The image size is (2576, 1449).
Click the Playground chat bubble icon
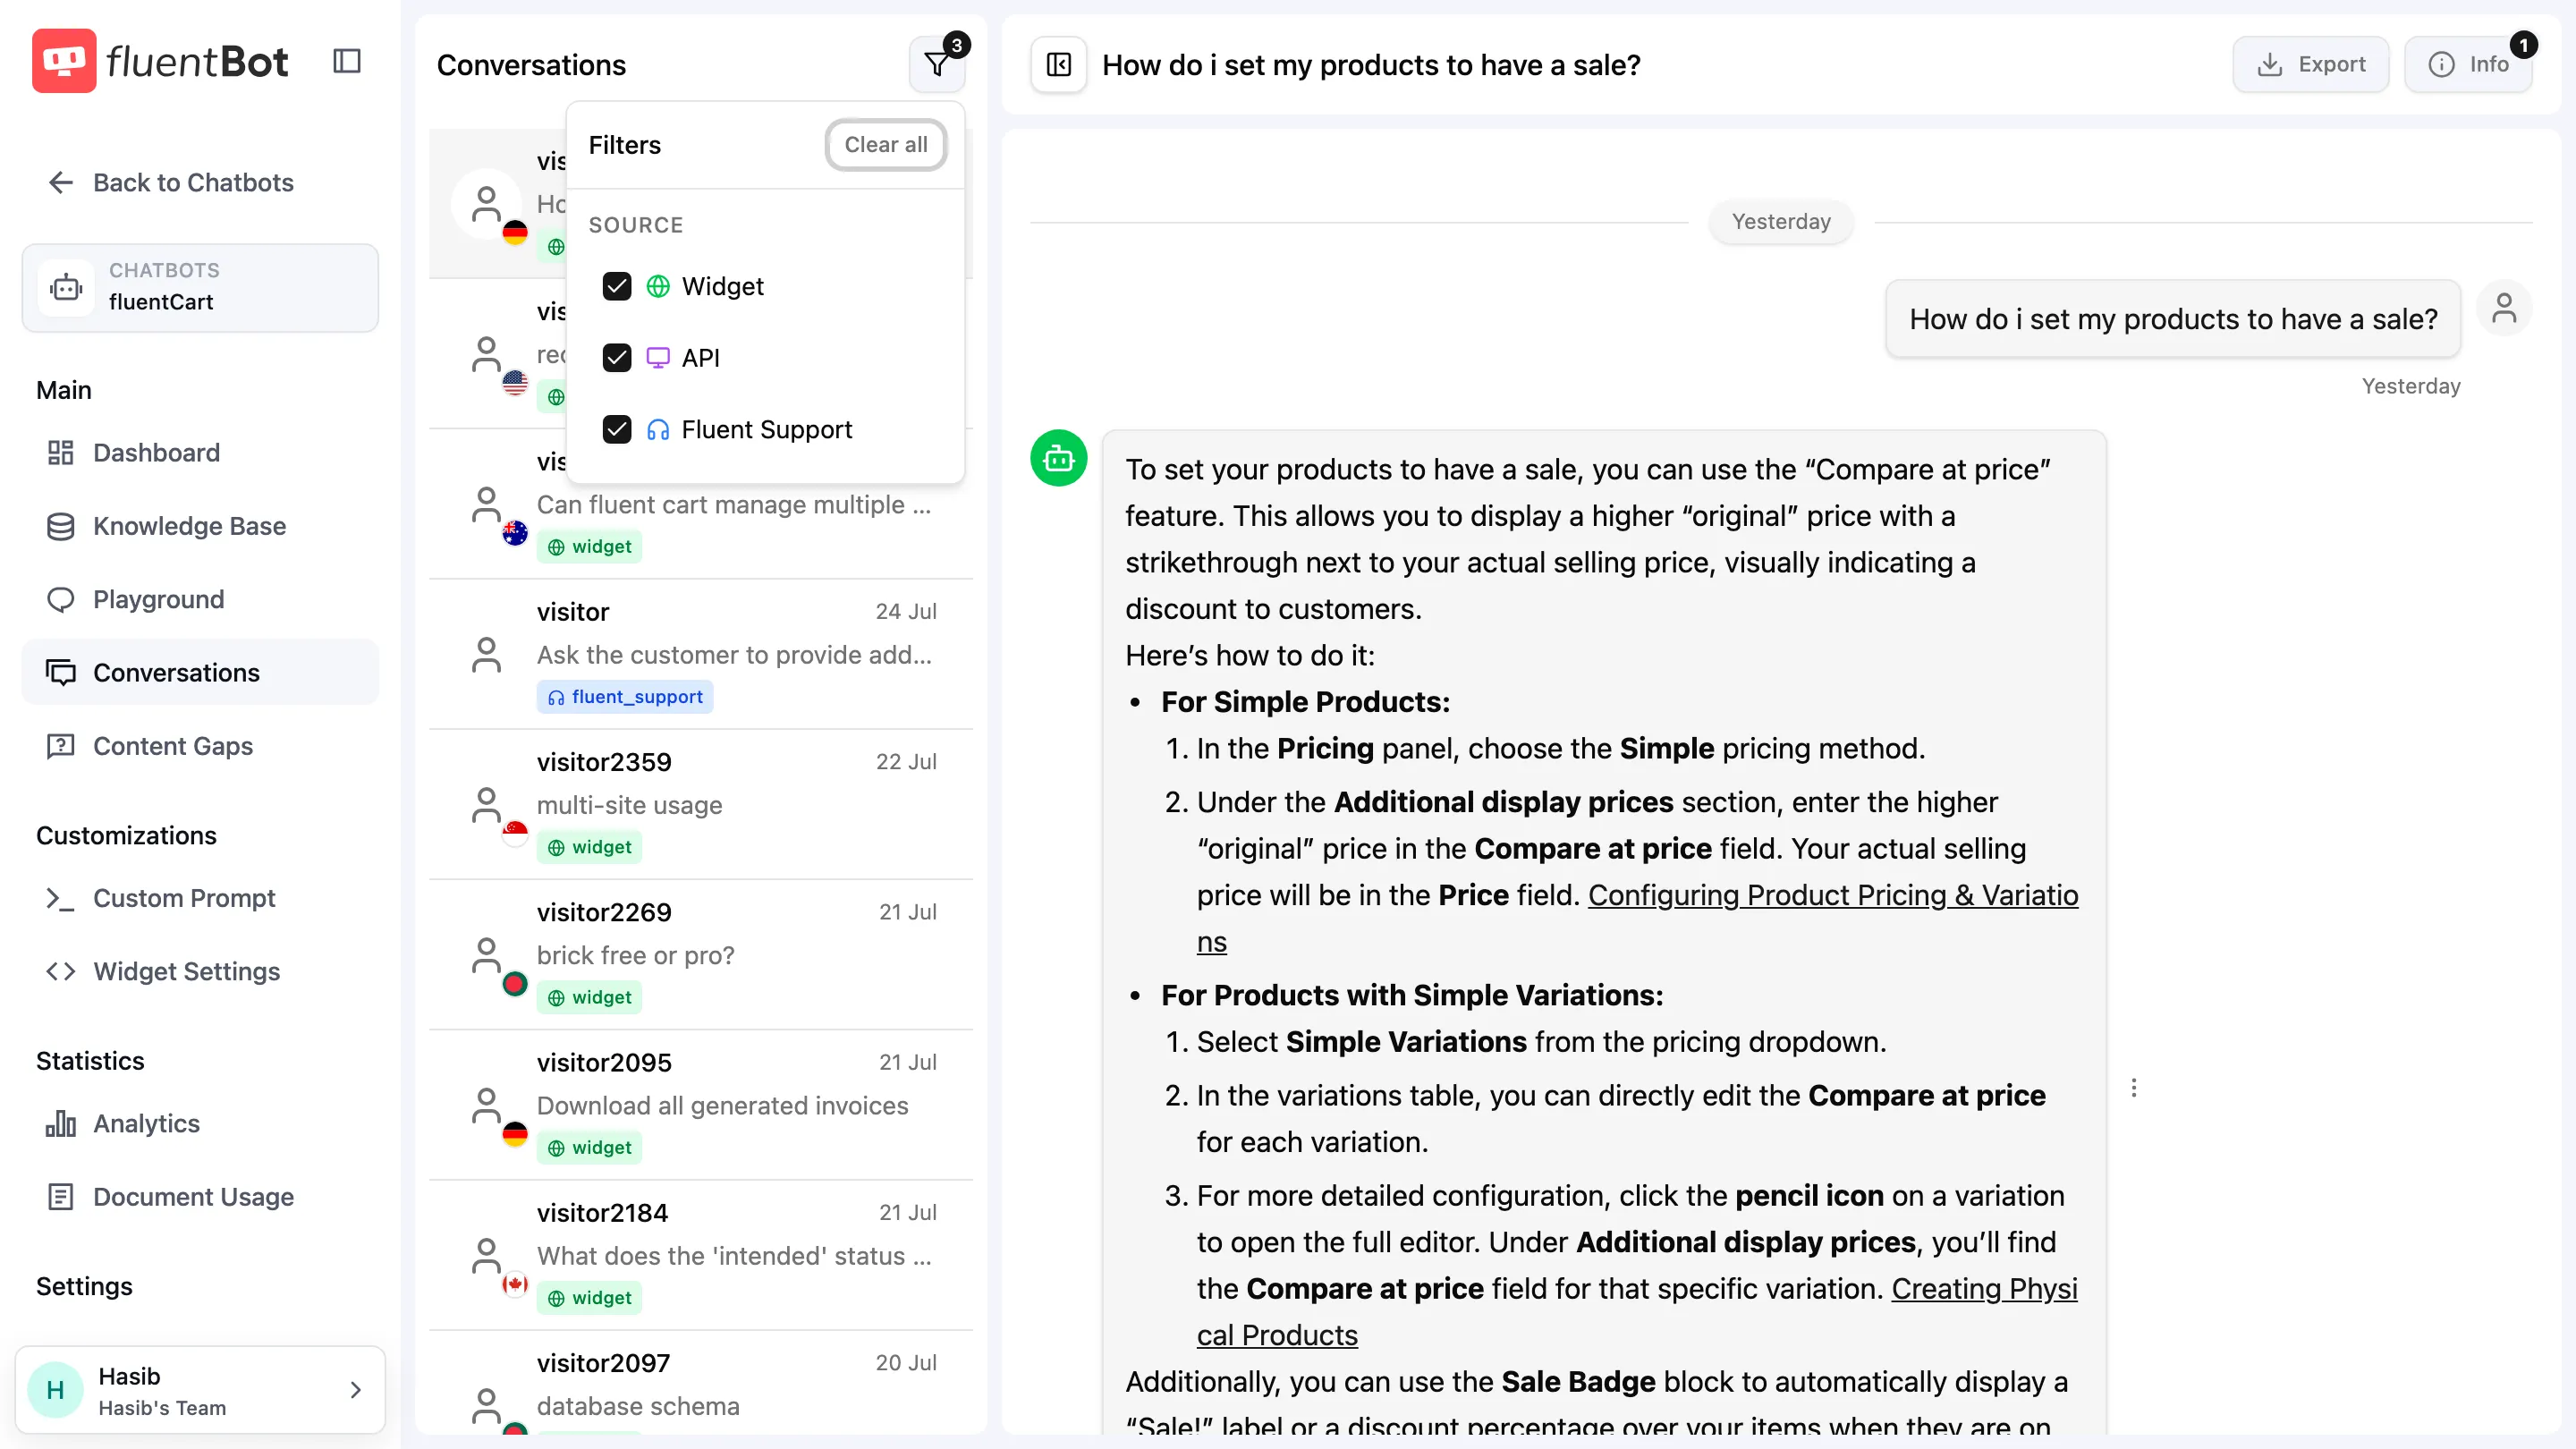click(61, 599)
